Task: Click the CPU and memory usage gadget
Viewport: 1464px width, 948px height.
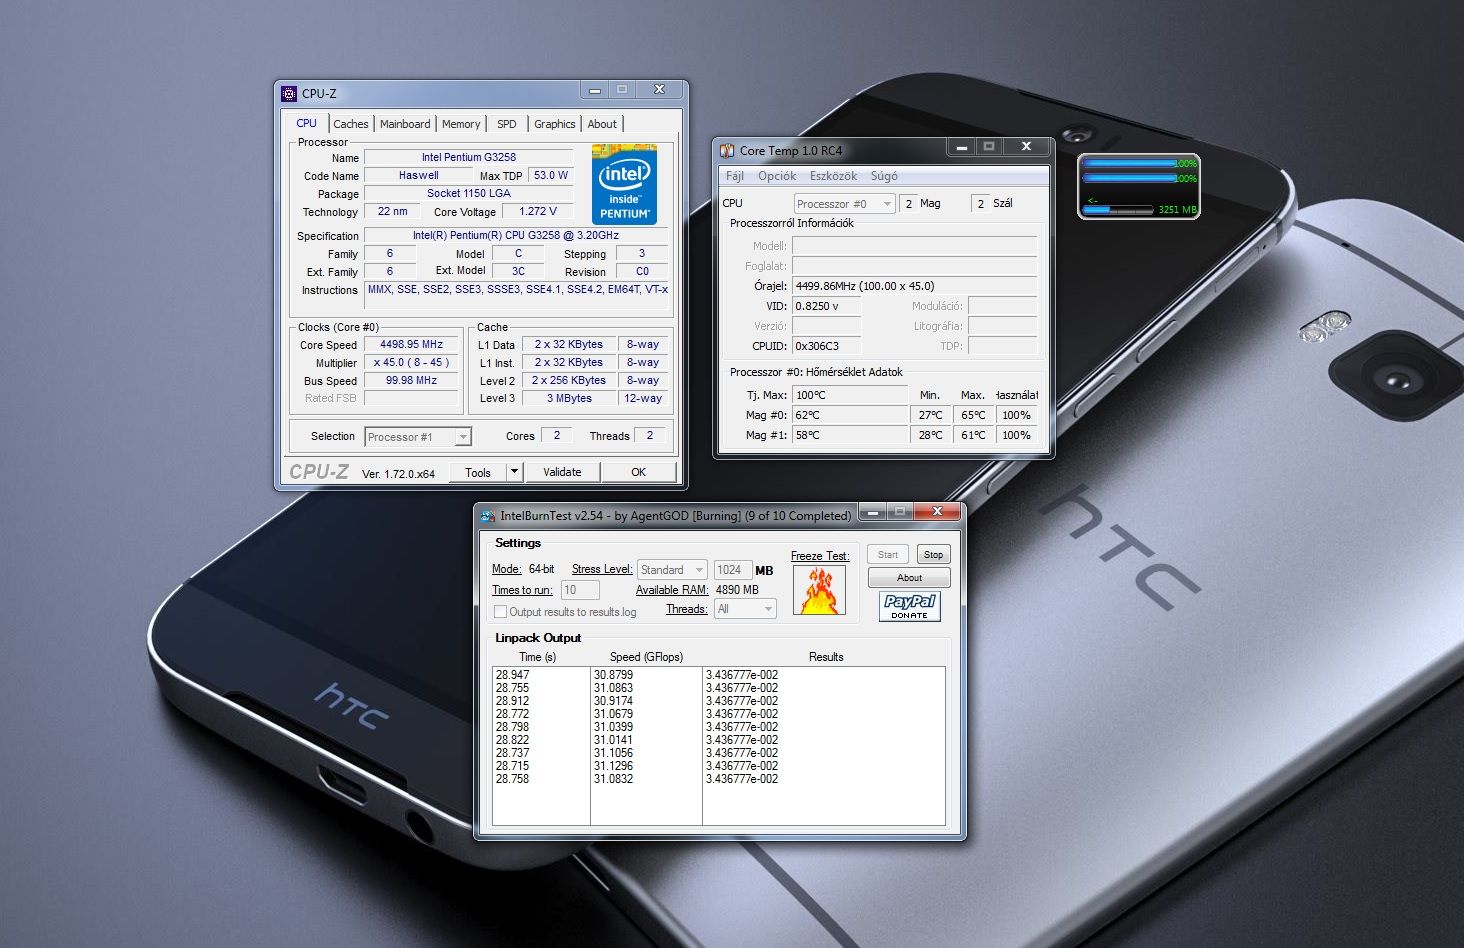Action: pyautogui.click(x=1139, y=186)
